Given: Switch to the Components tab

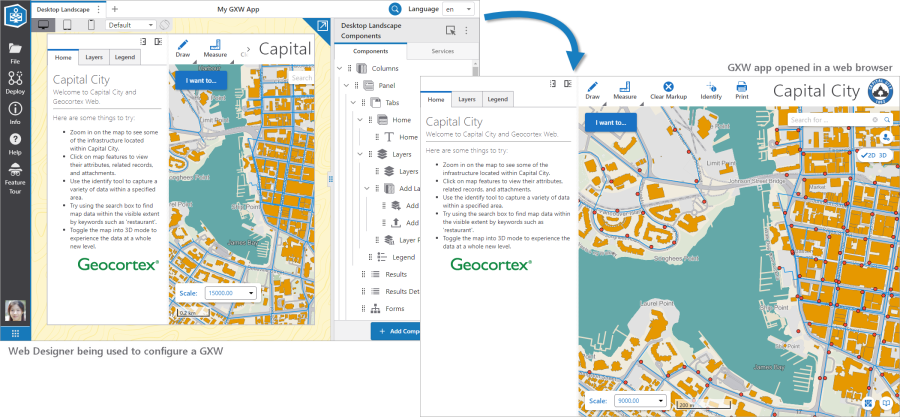Looking at the screenshot, I should click(370, 51).
